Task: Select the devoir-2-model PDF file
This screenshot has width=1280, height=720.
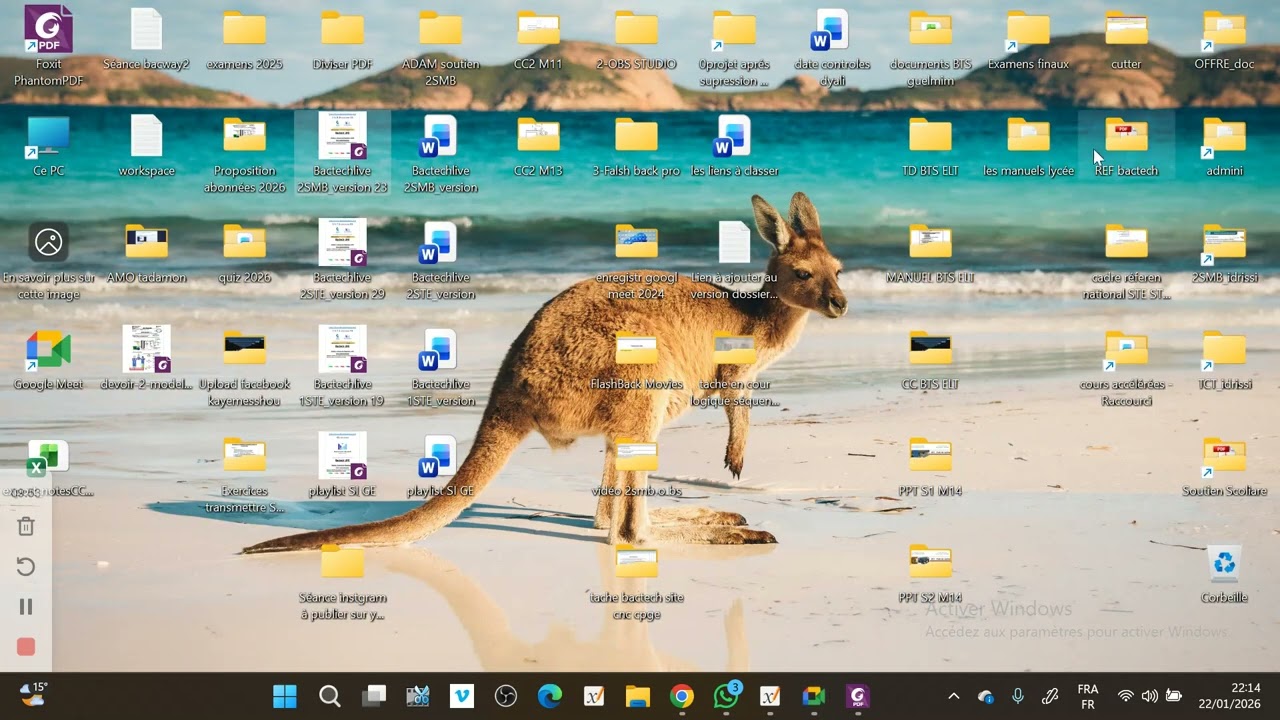Action: tap(146, 359)
